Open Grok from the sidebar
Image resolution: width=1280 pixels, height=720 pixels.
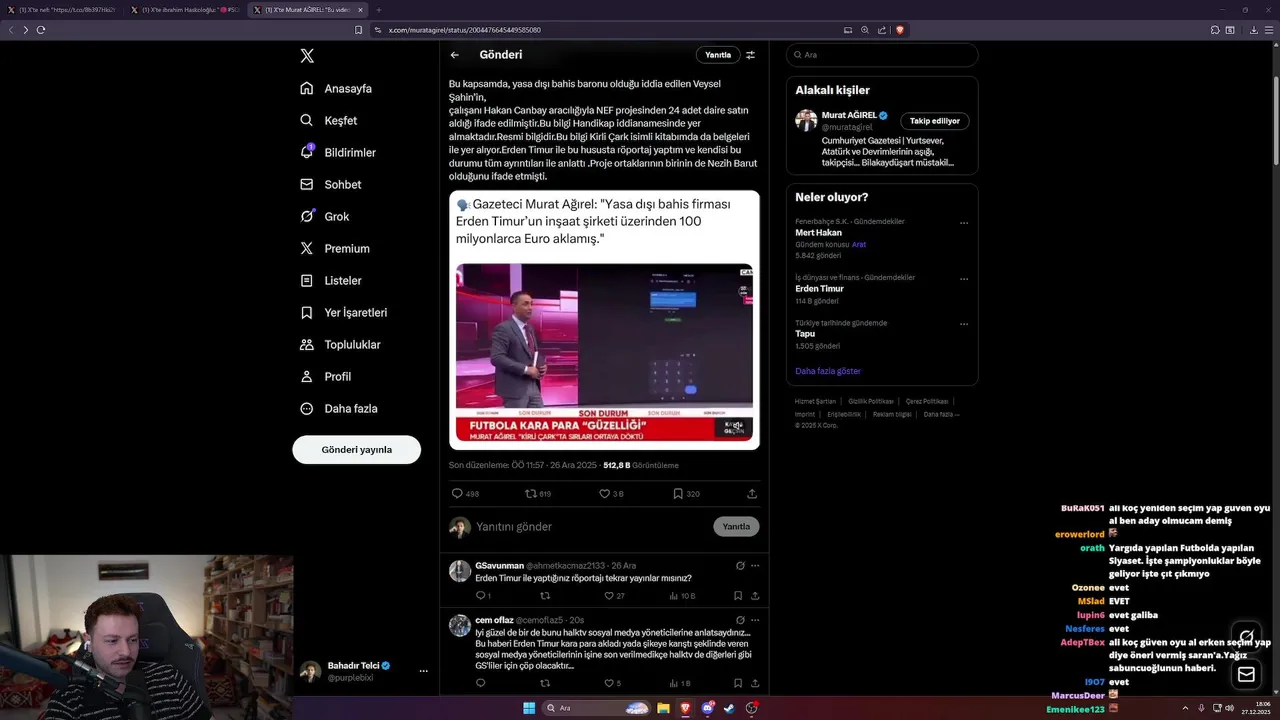click(324, 216)
